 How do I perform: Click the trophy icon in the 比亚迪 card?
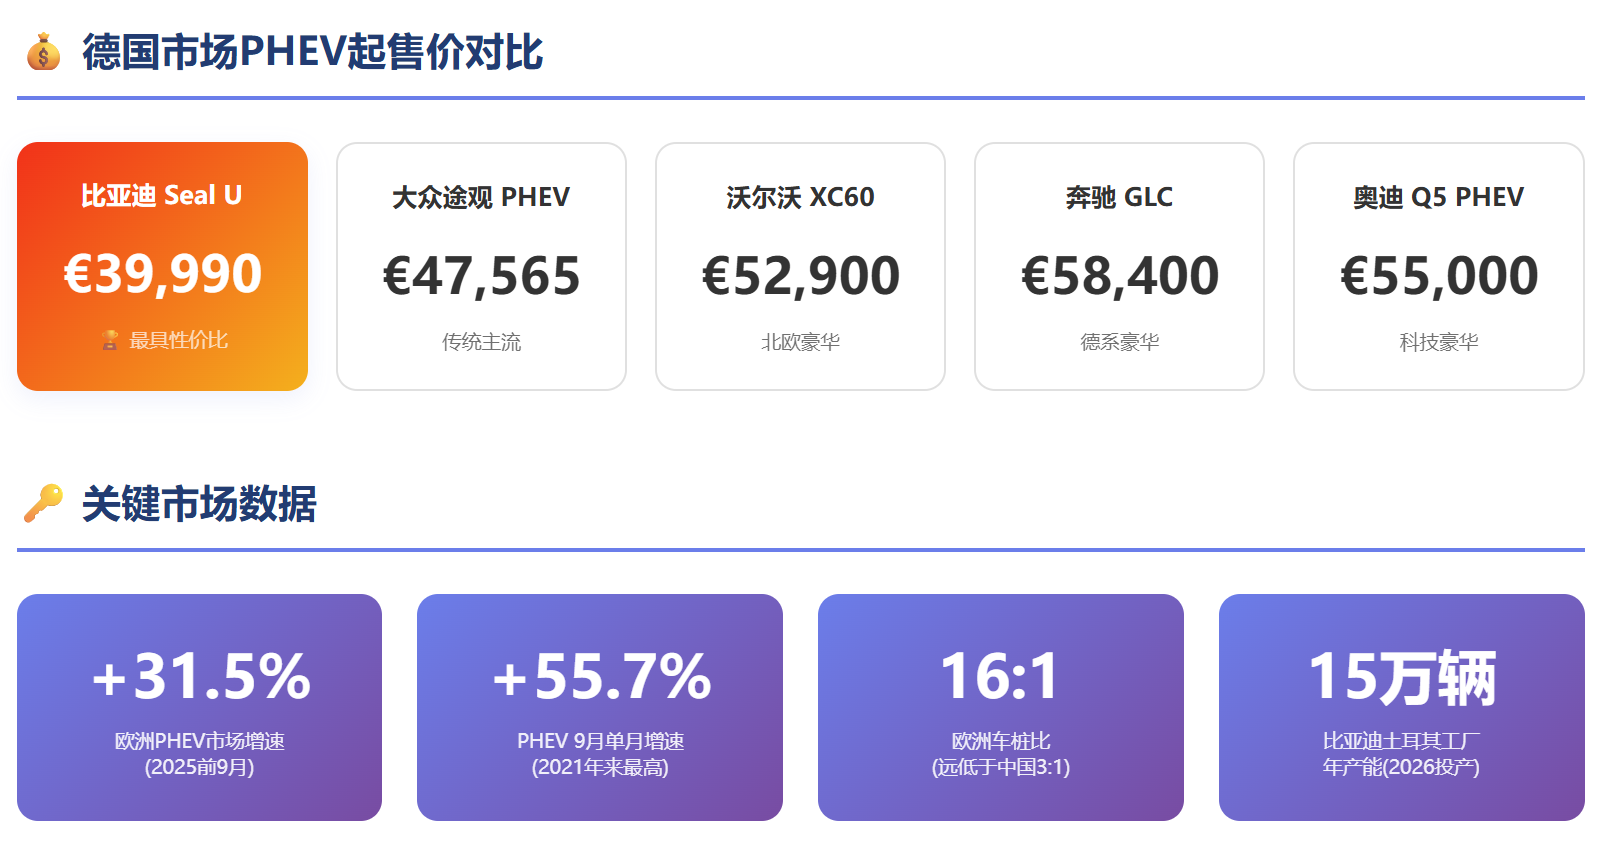click(110, 341)
